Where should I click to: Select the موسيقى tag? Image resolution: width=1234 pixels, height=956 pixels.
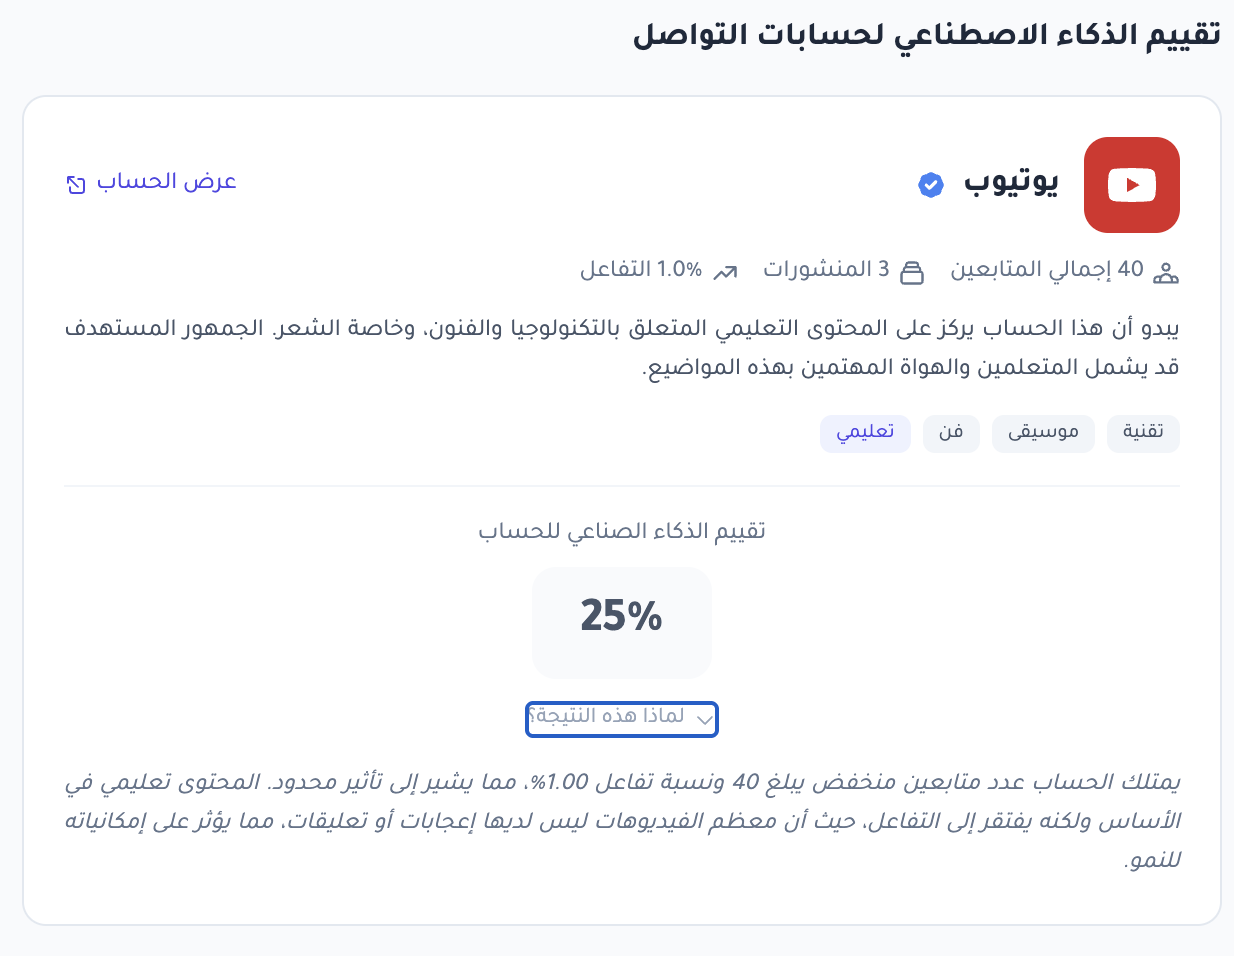coord(1043,433)
